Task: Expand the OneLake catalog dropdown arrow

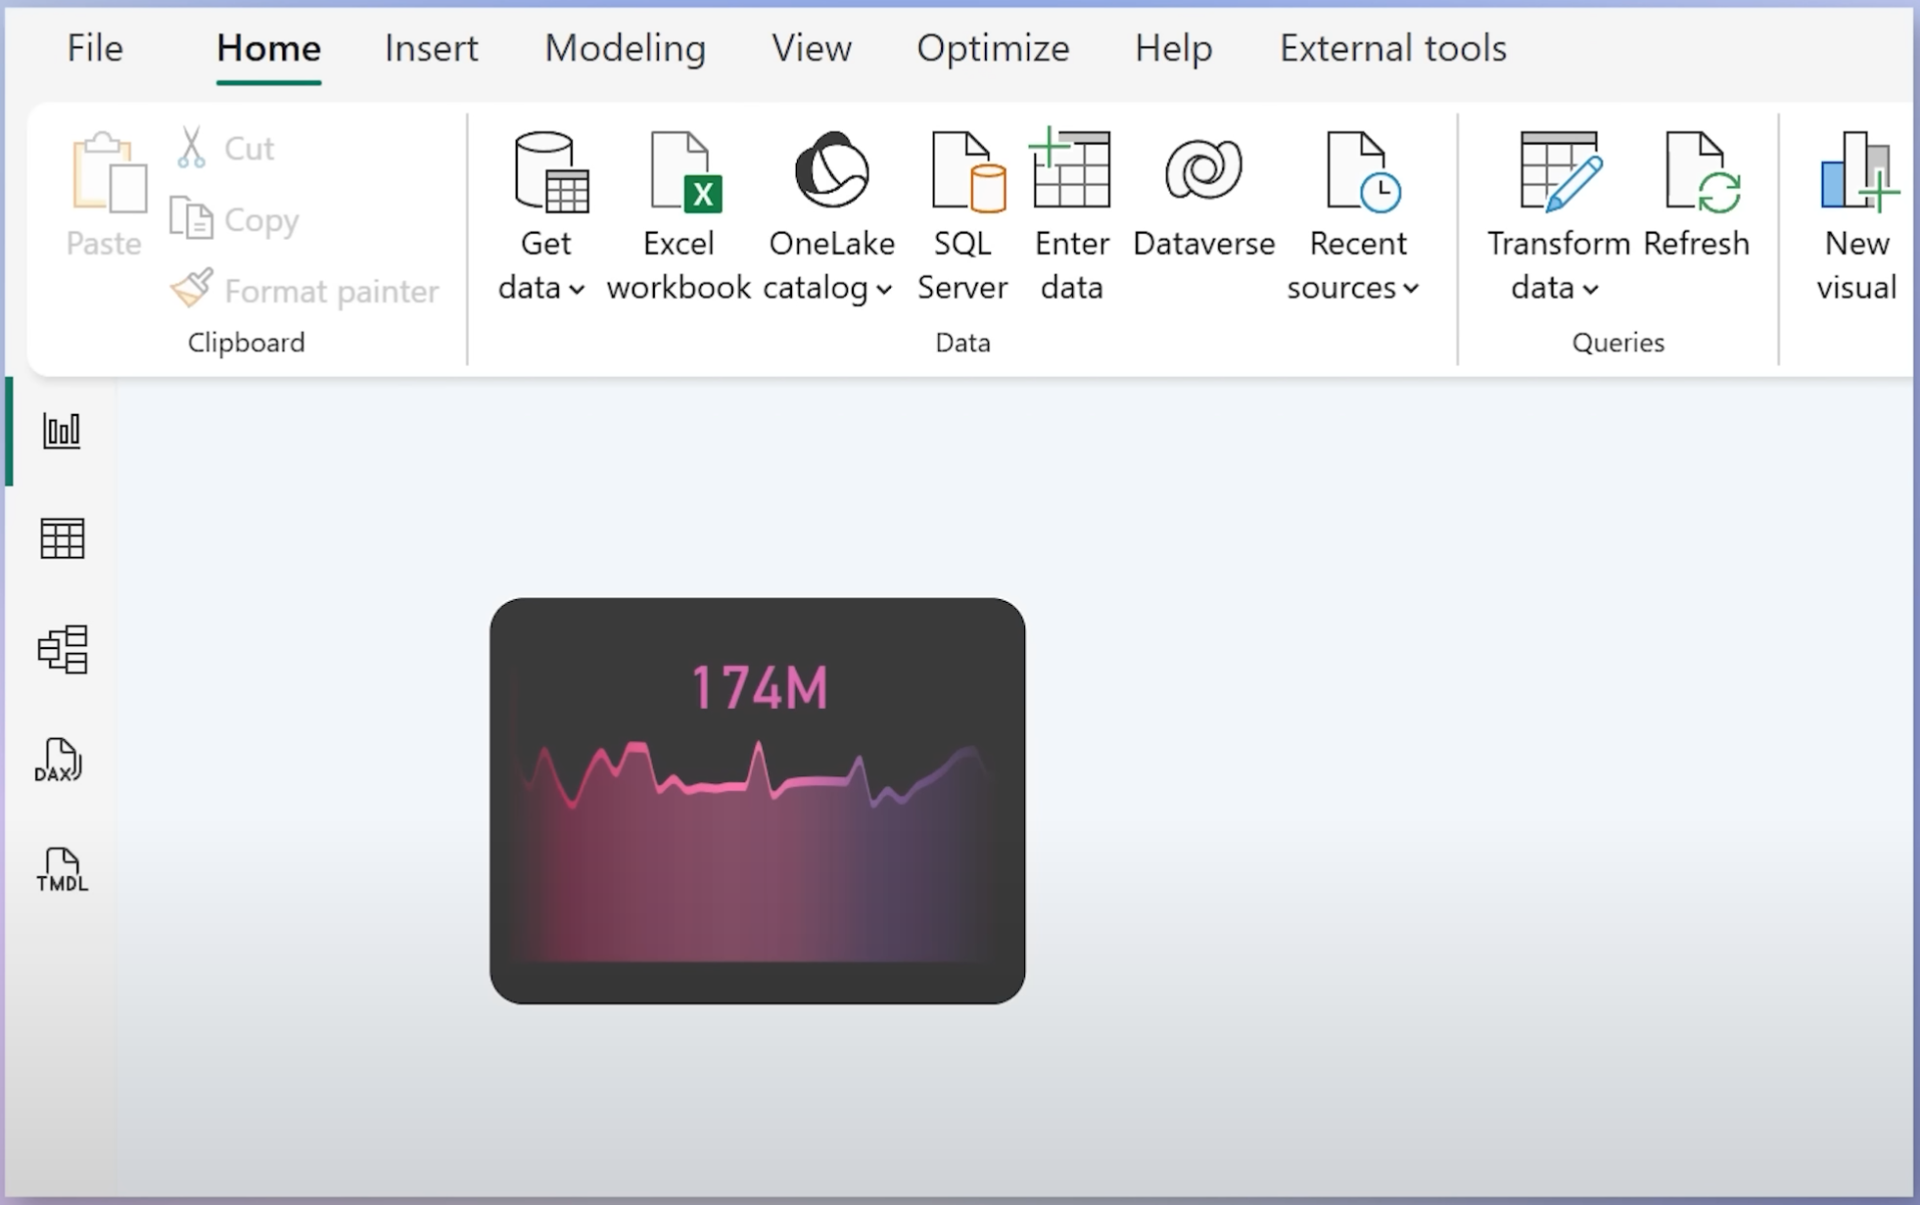Action: (x=884, y=290)
